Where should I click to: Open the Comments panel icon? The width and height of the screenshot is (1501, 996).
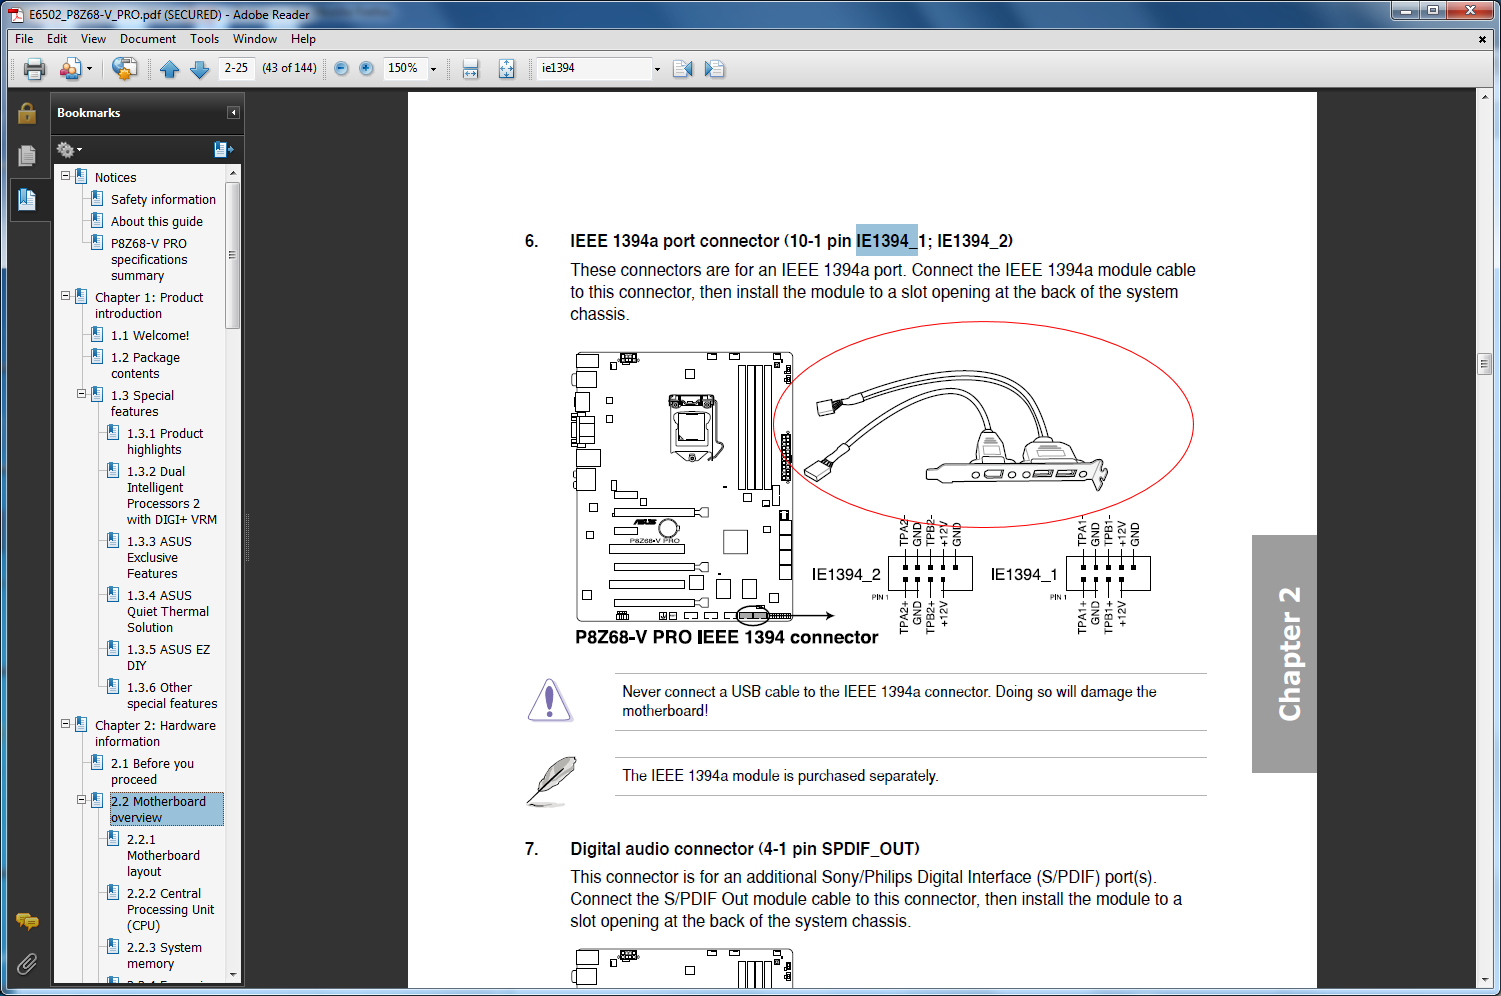coord(27,921)
